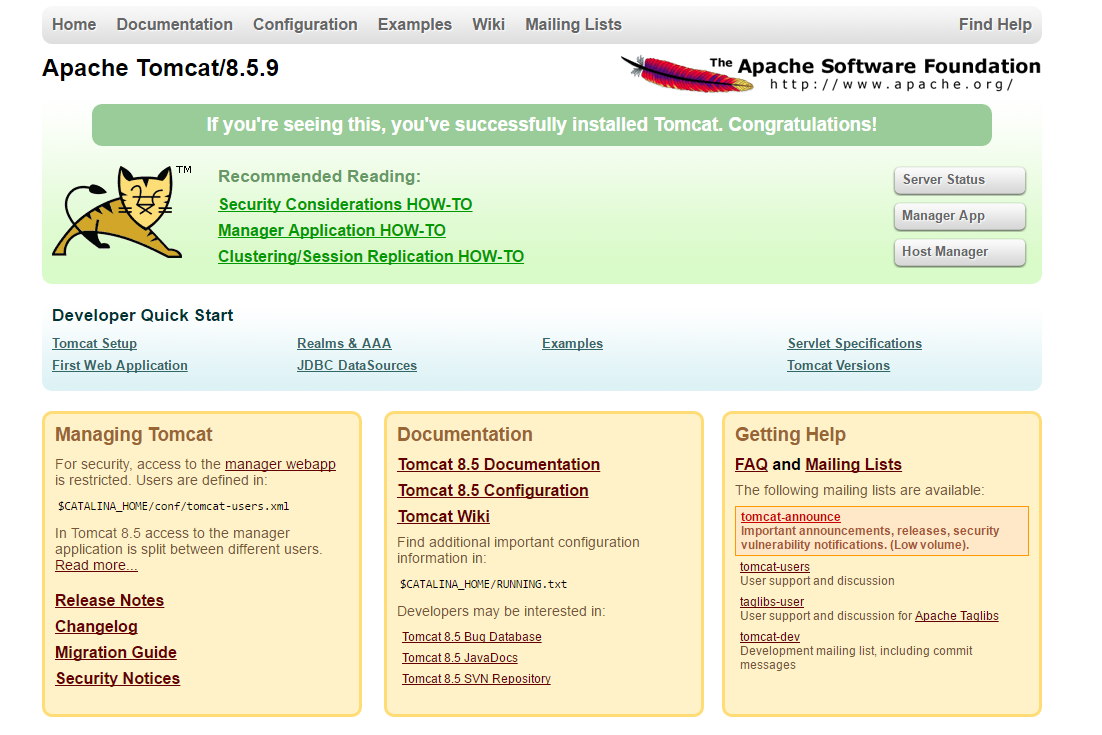Click the Developer Quick Start heading
The height and width of the screenshot is (735, 1102).
tap(143, 316)
